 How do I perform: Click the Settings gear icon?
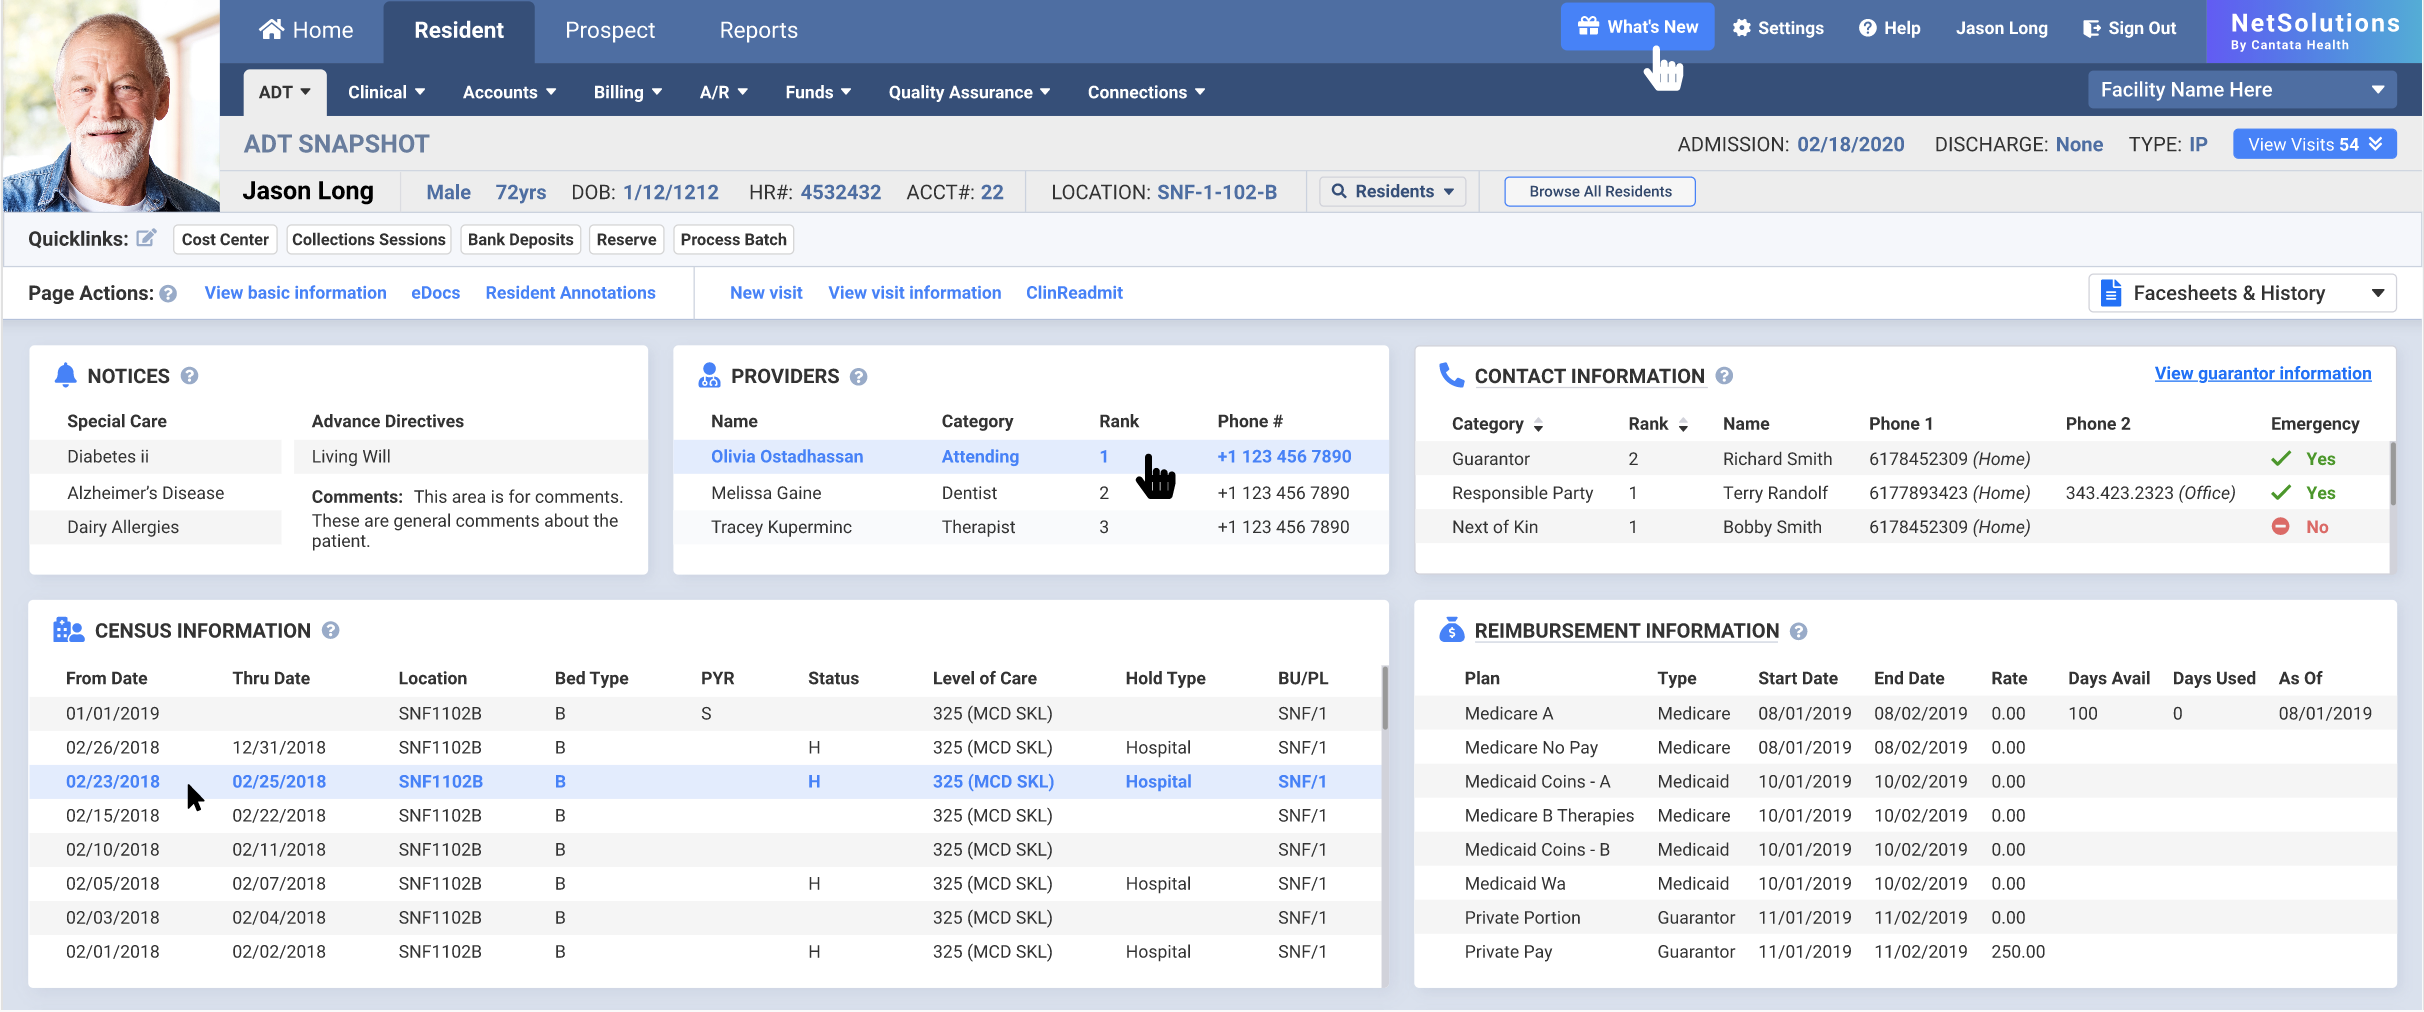1740,28
